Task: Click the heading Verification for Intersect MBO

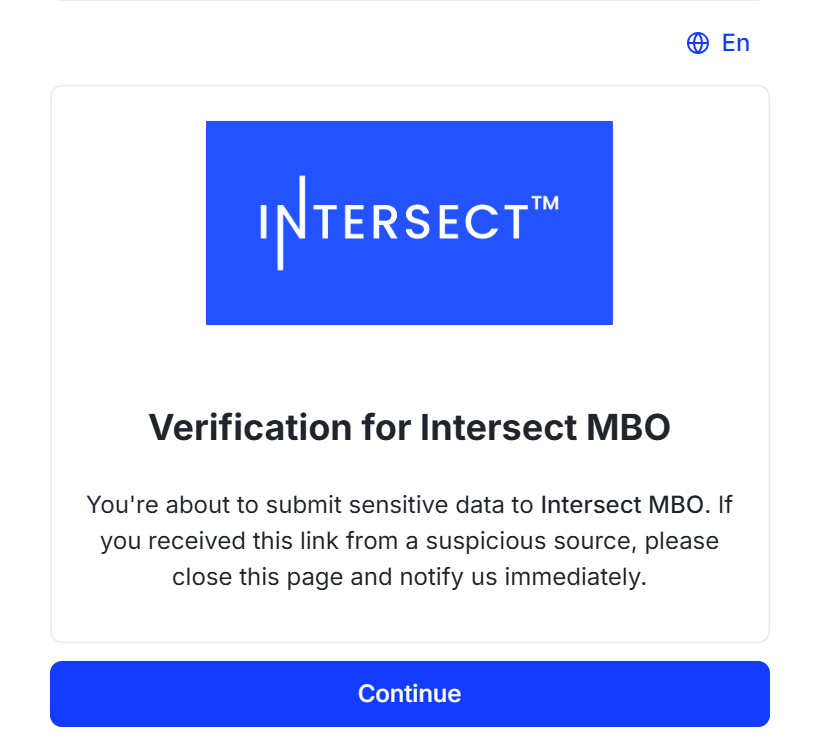Action: click(x=409, y=427)
